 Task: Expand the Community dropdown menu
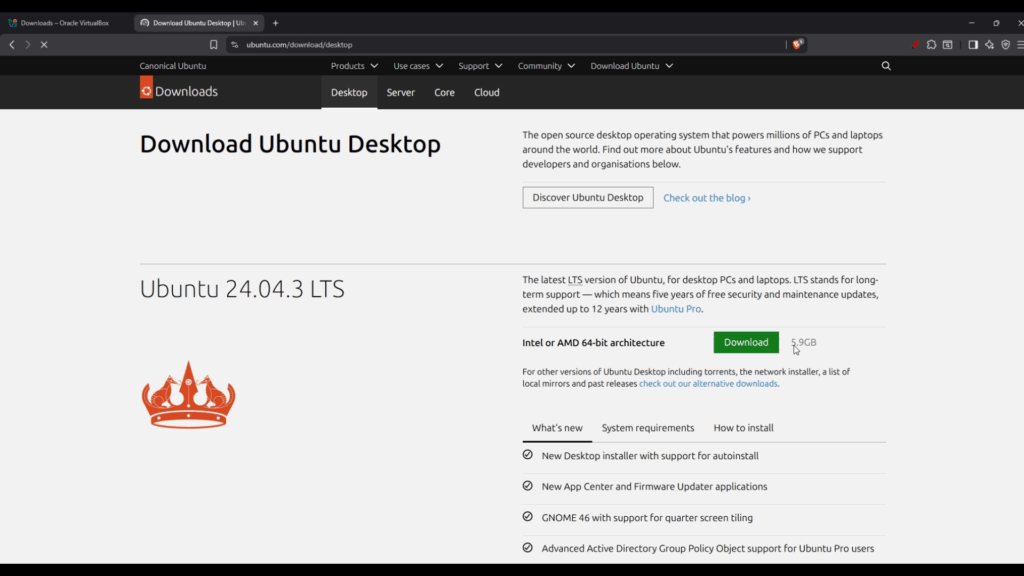(x=545, y=65)
